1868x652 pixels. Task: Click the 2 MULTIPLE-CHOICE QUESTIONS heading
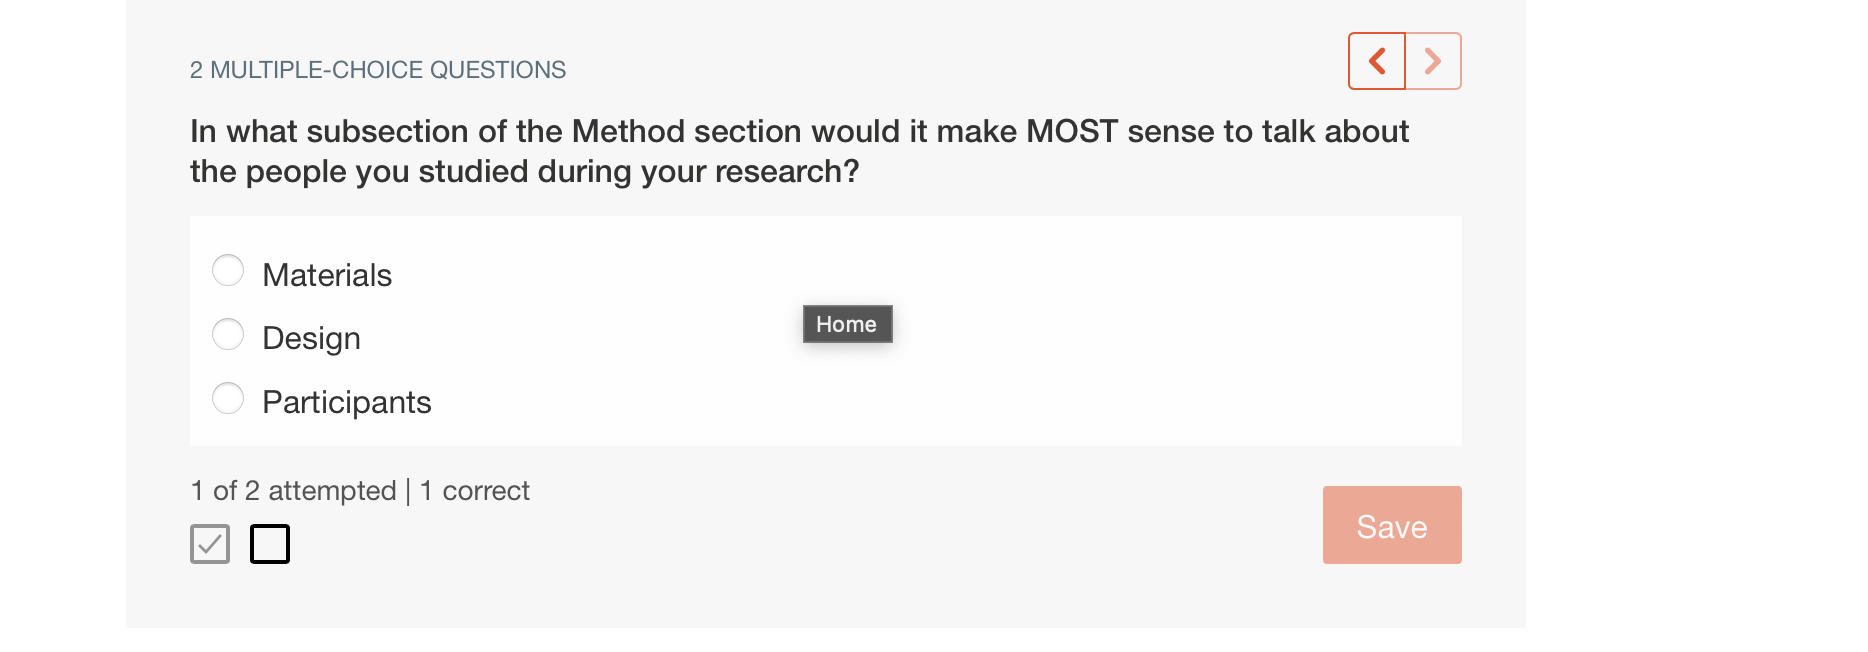tap(377, 70)
